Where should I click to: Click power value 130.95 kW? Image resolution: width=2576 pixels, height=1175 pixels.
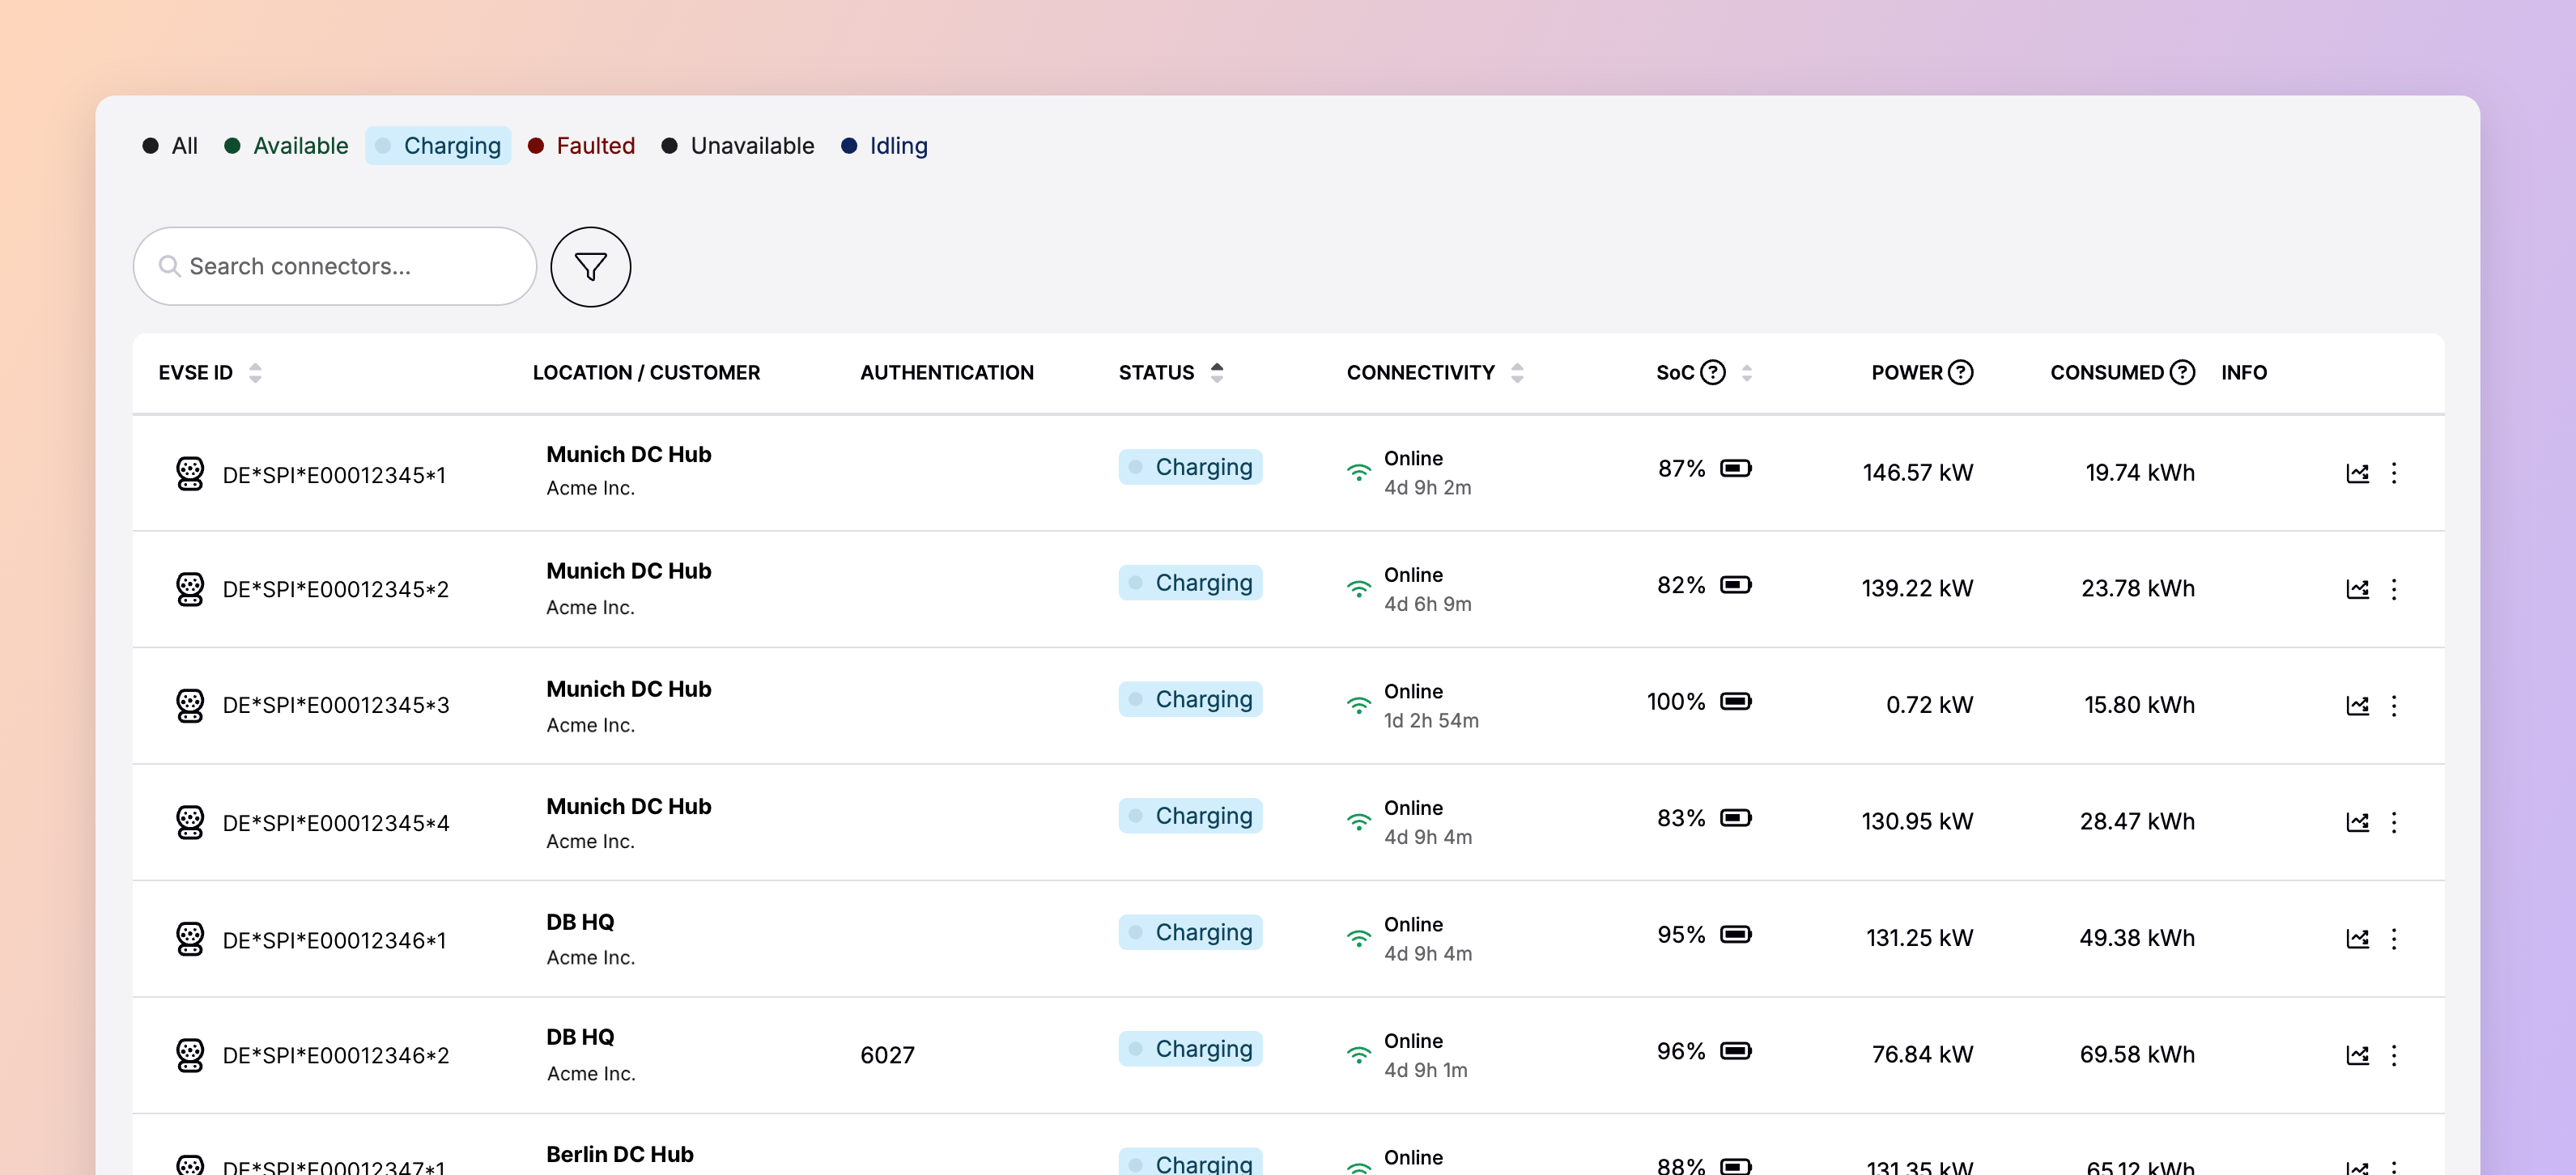(x=1917, y=821)
